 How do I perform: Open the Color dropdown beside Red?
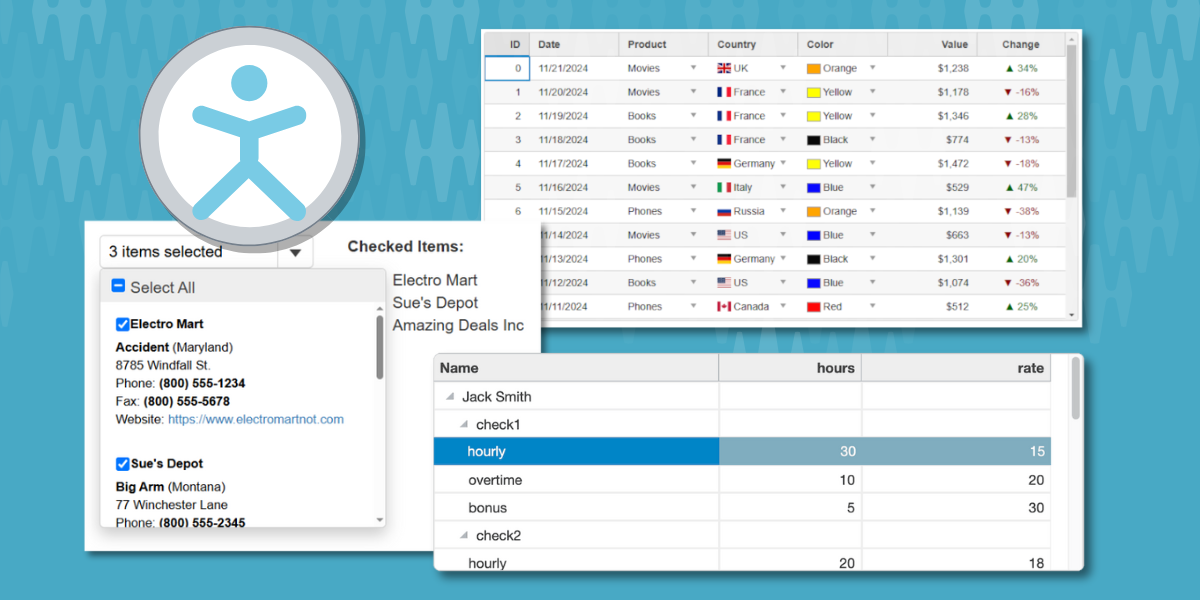click(872, 307)
